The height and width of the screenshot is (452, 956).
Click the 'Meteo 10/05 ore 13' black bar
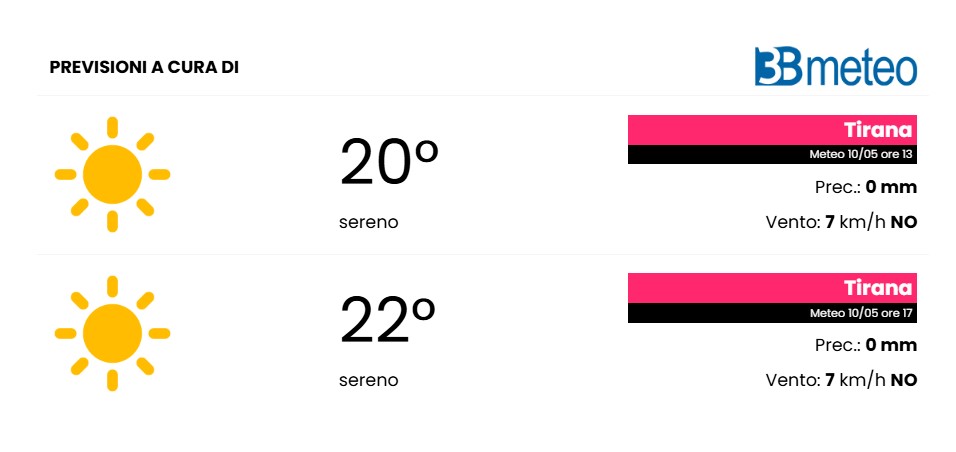click(772, 154)
